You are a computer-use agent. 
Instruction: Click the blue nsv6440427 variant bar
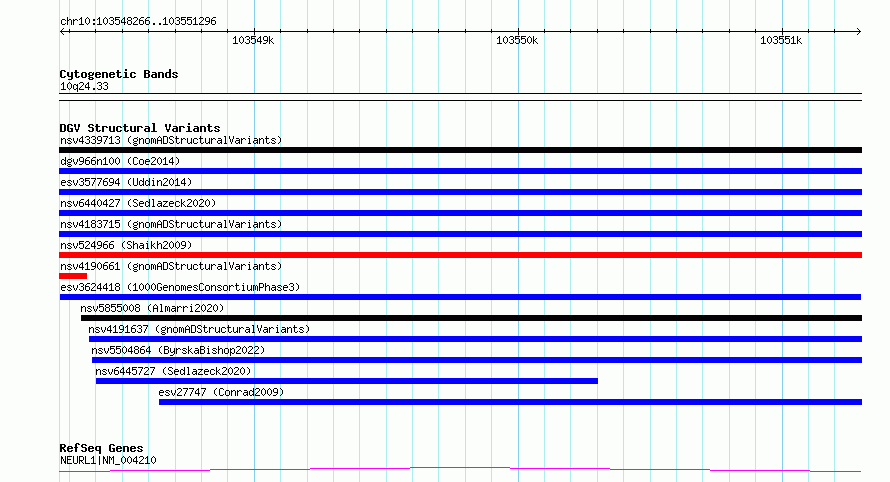point(460,213)
